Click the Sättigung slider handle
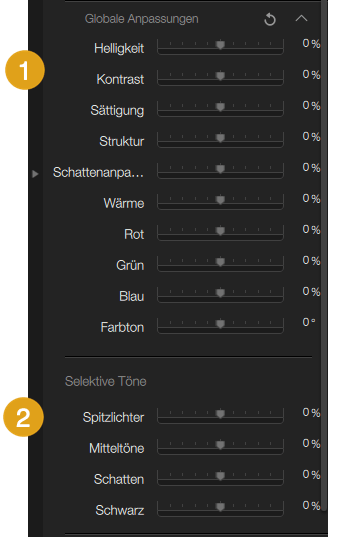 221,107
